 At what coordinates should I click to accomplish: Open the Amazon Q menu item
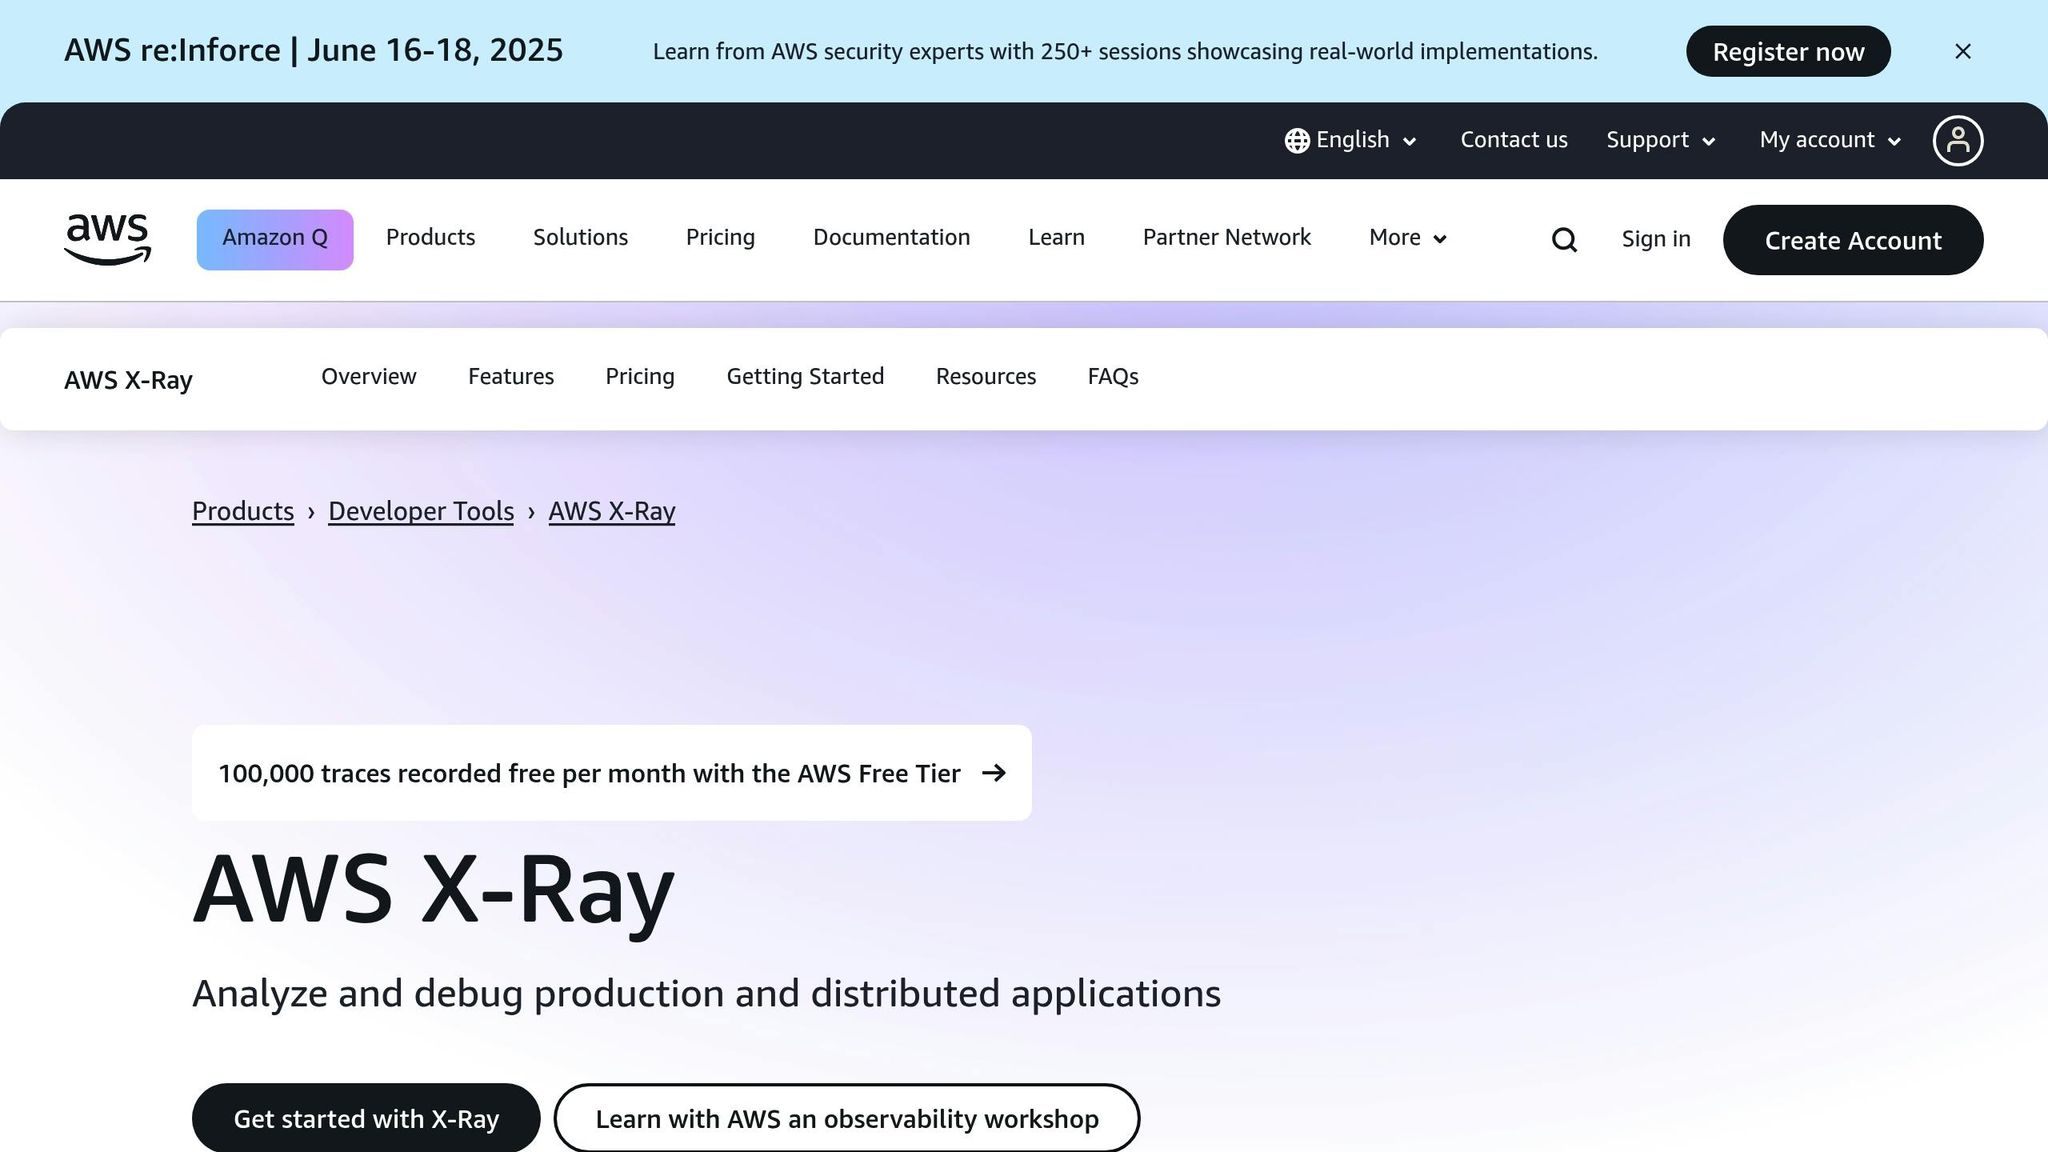pyautogui.click(x=275, y=239)
